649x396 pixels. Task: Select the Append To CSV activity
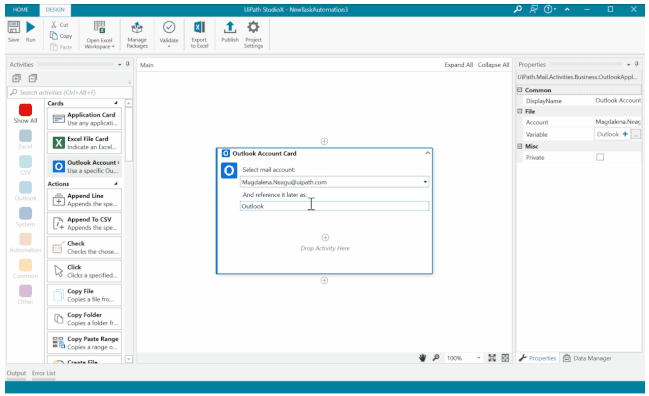tap(84, 223)
